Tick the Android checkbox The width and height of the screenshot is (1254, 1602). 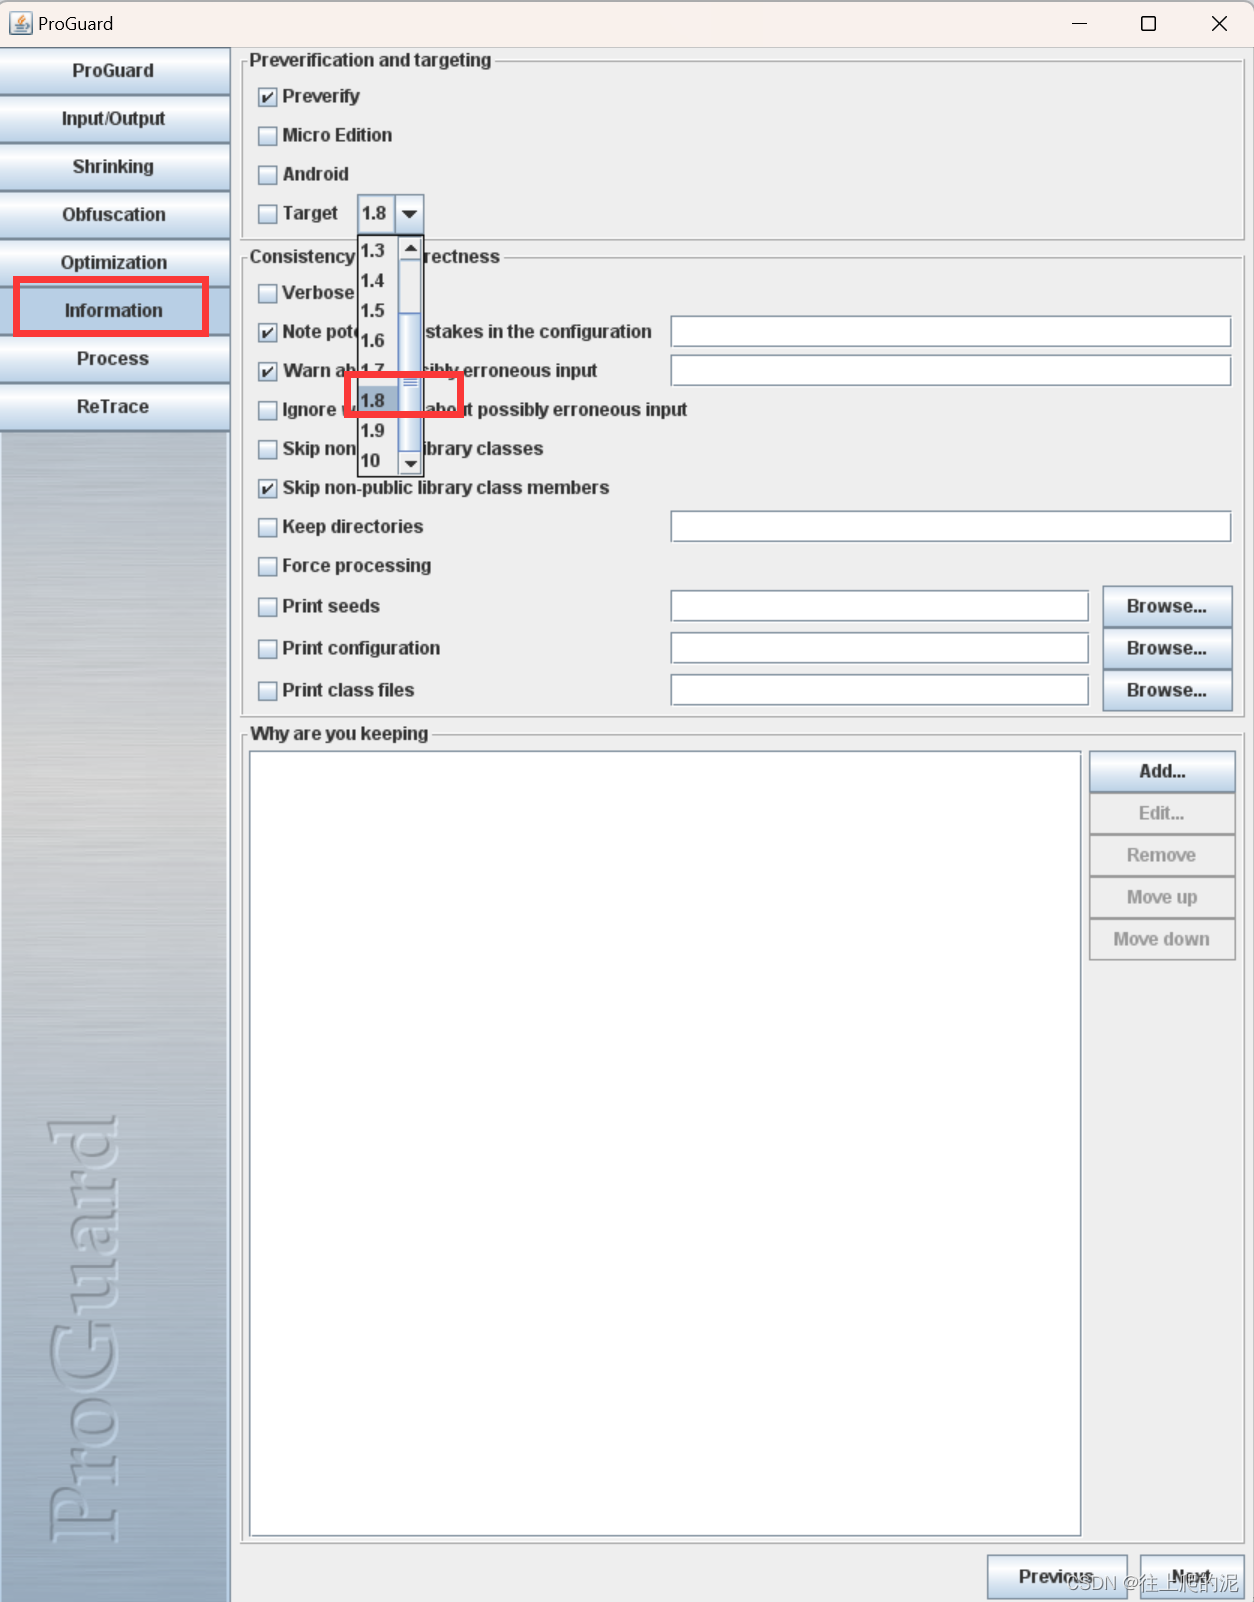267,175
